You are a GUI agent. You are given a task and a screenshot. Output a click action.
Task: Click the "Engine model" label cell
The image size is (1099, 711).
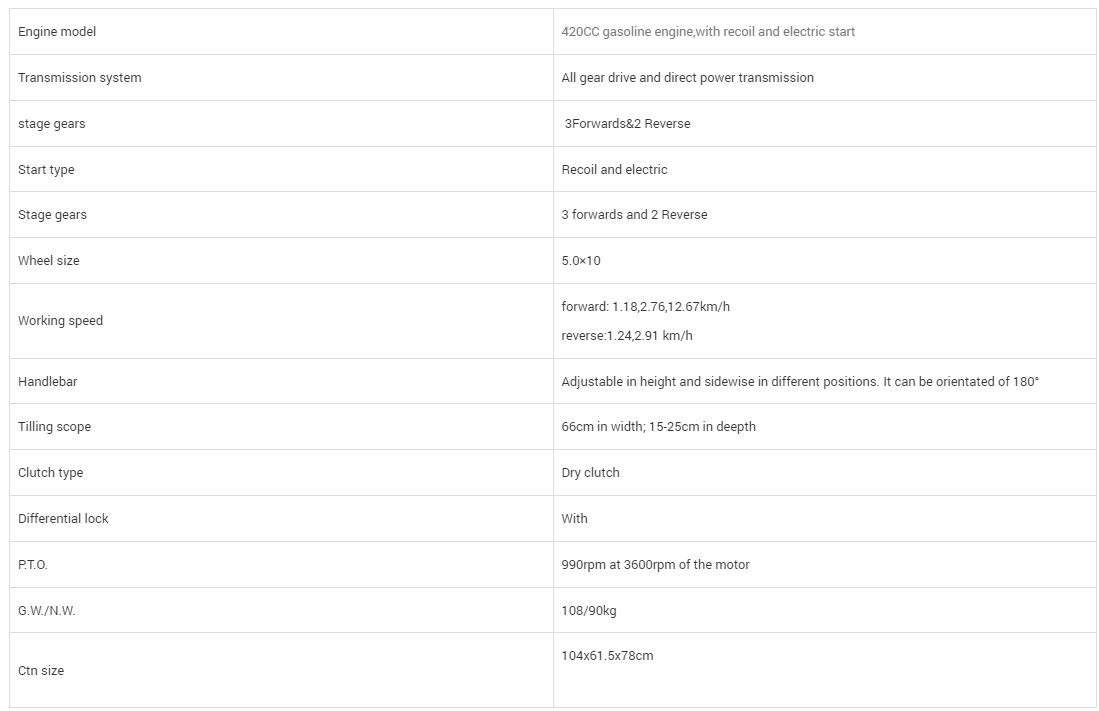(57, 32)
